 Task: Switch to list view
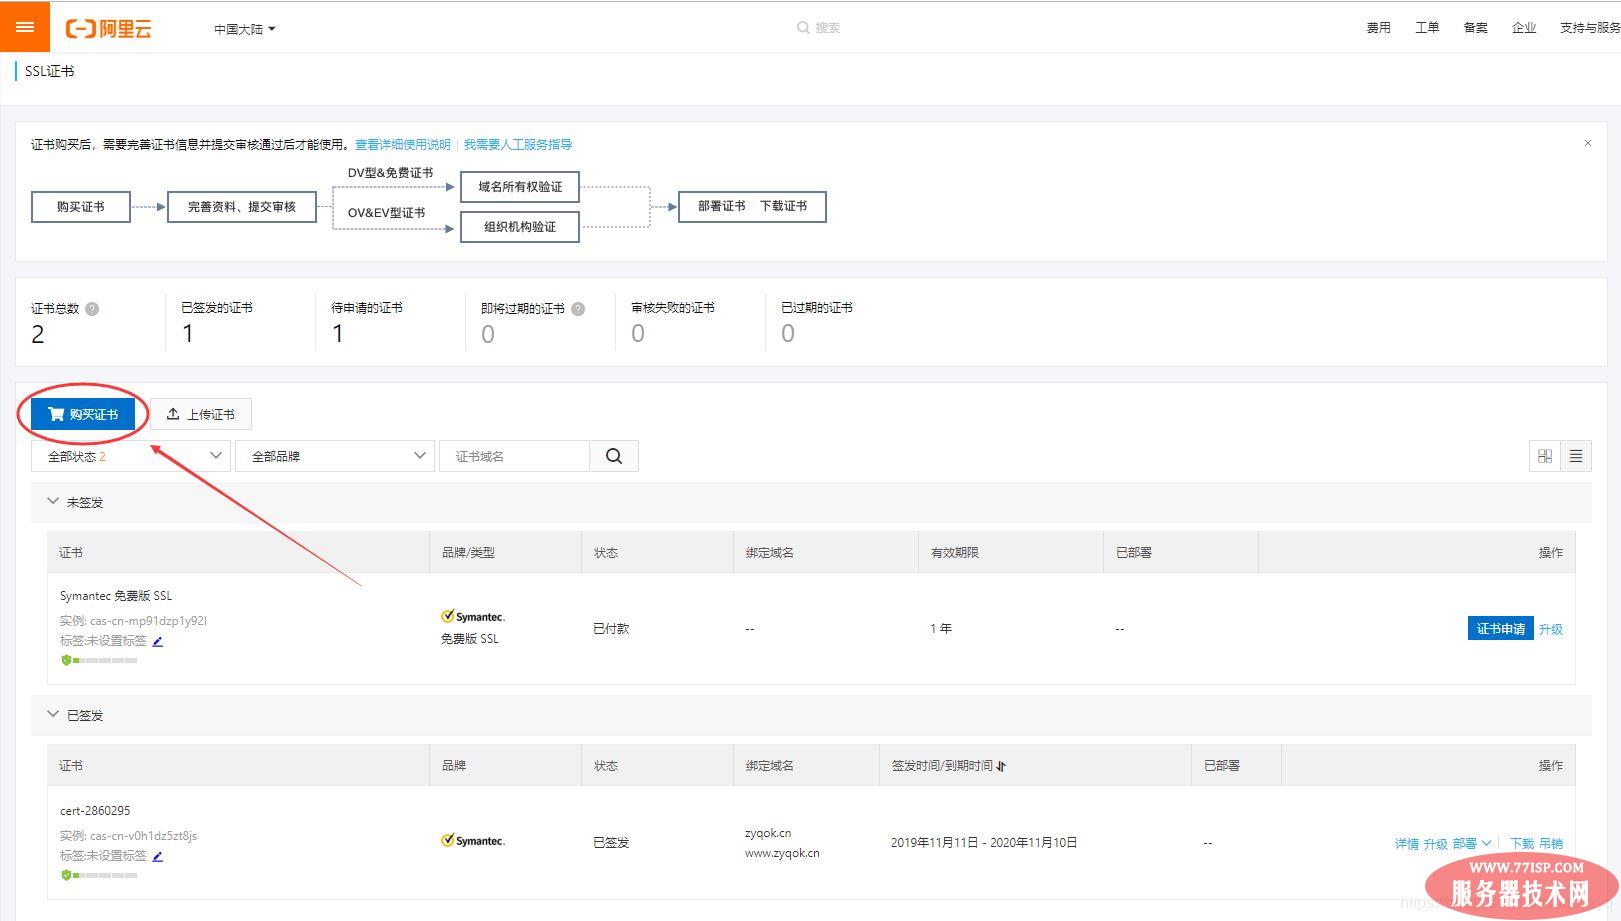point(1576,456)
